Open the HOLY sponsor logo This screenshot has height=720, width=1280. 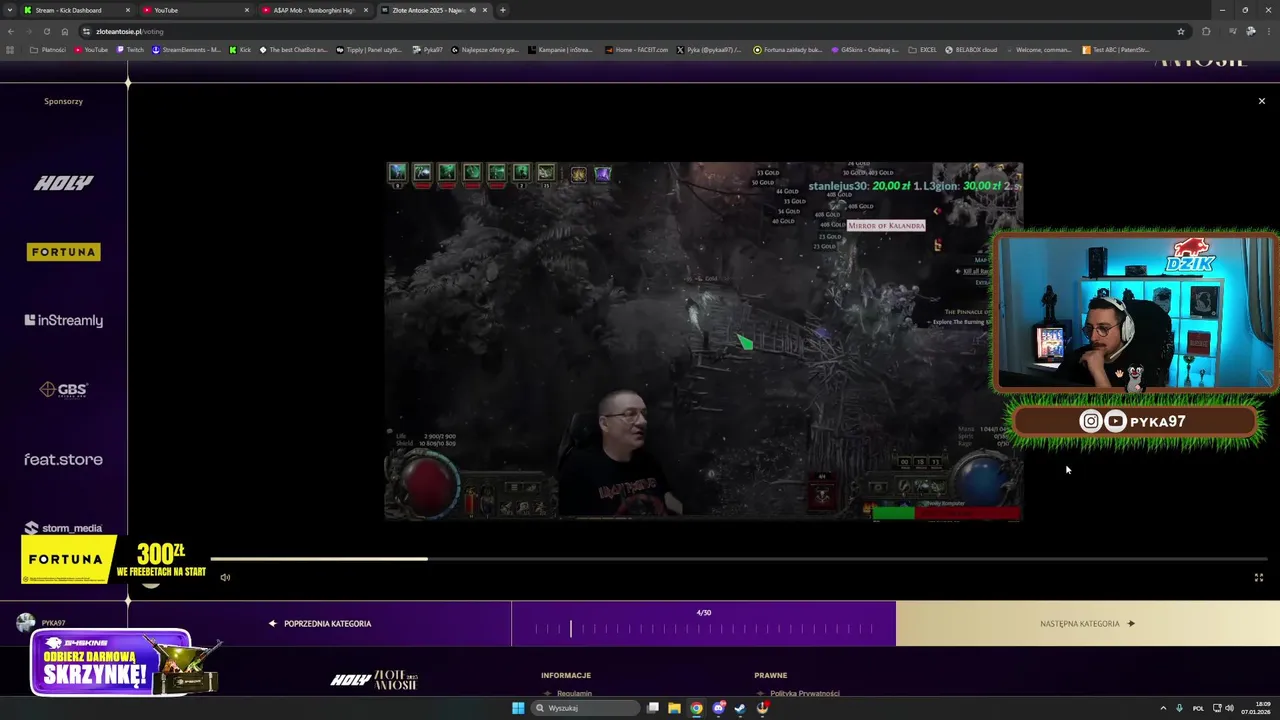pyautogui.click(x=63, y=183)
